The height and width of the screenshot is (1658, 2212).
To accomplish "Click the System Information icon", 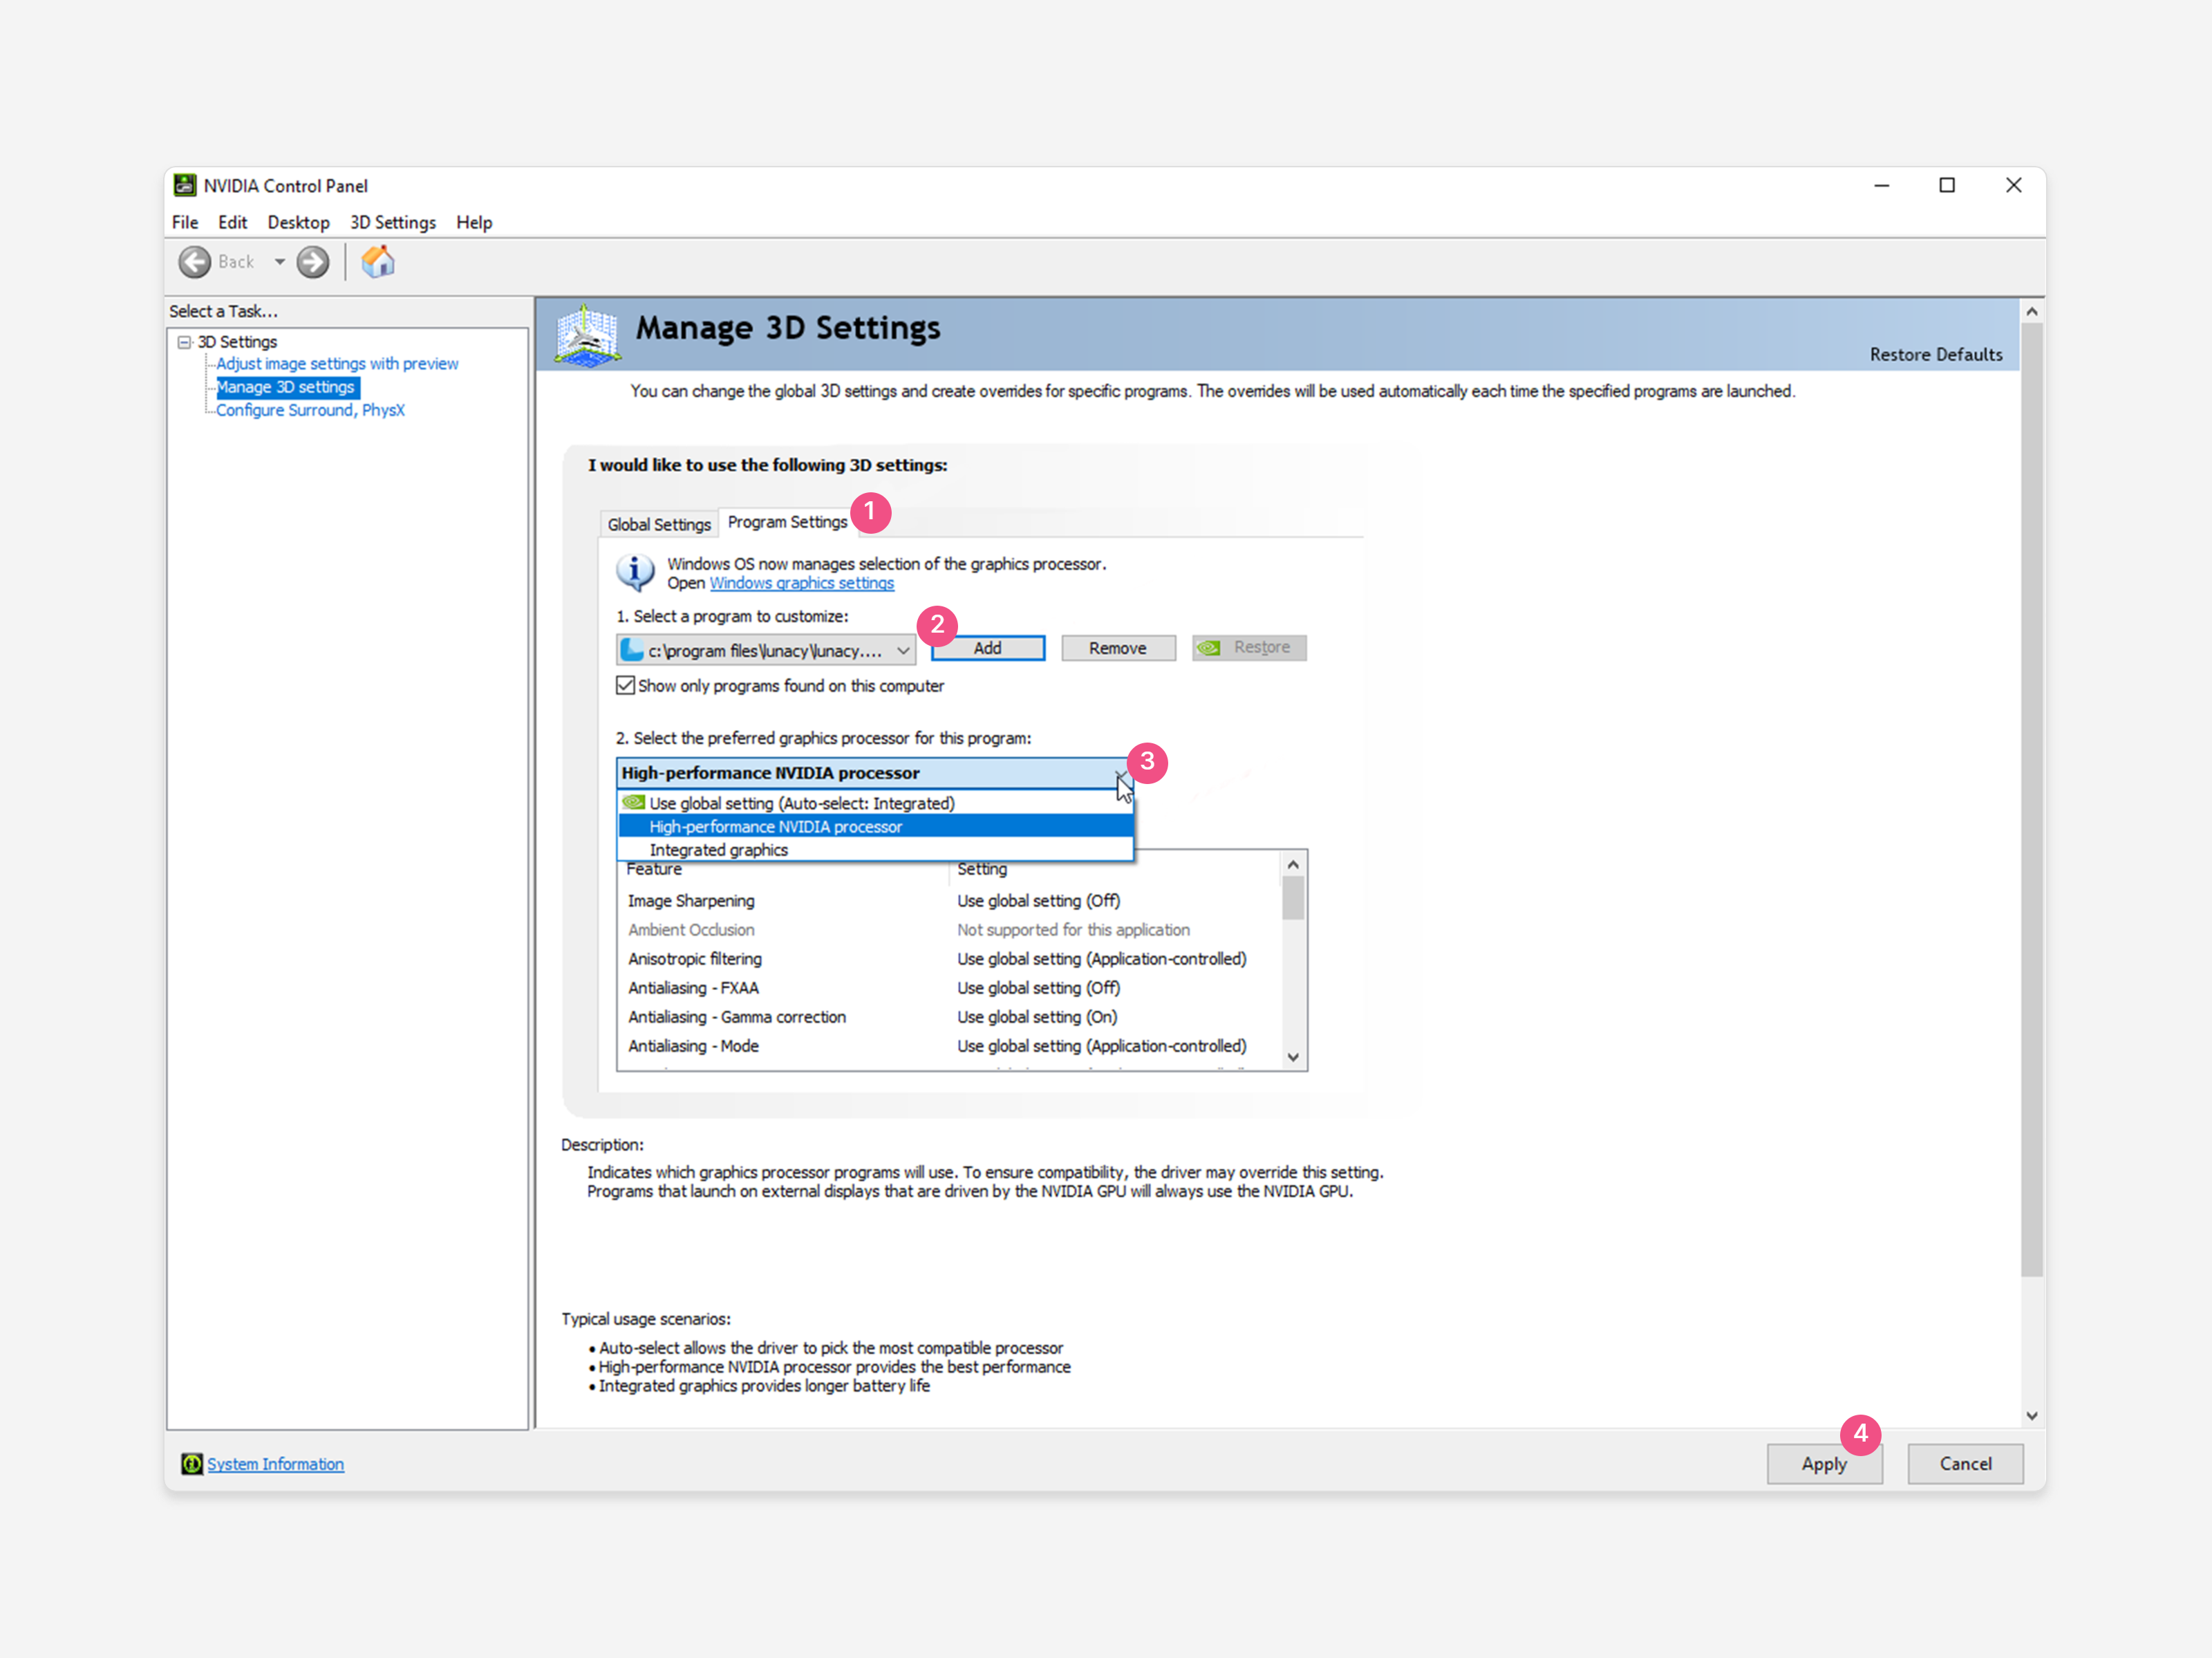I will pos(191,1464).
